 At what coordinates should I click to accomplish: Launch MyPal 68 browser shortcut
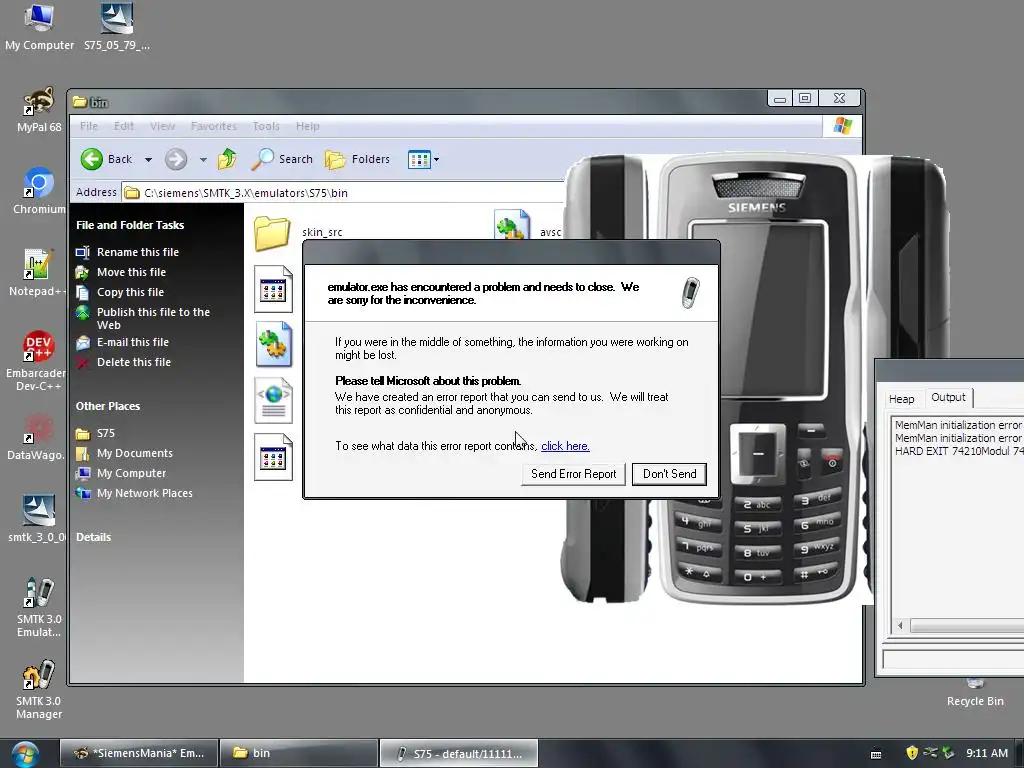(x=39, y=109)
